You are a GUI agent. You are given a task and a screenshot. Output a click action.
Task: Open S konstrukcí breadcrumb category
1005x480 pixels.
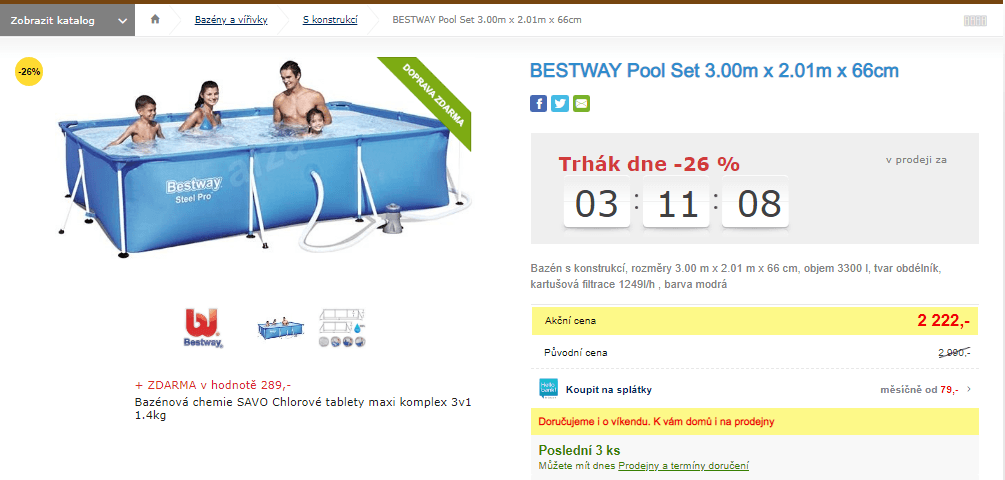(330, 20)
